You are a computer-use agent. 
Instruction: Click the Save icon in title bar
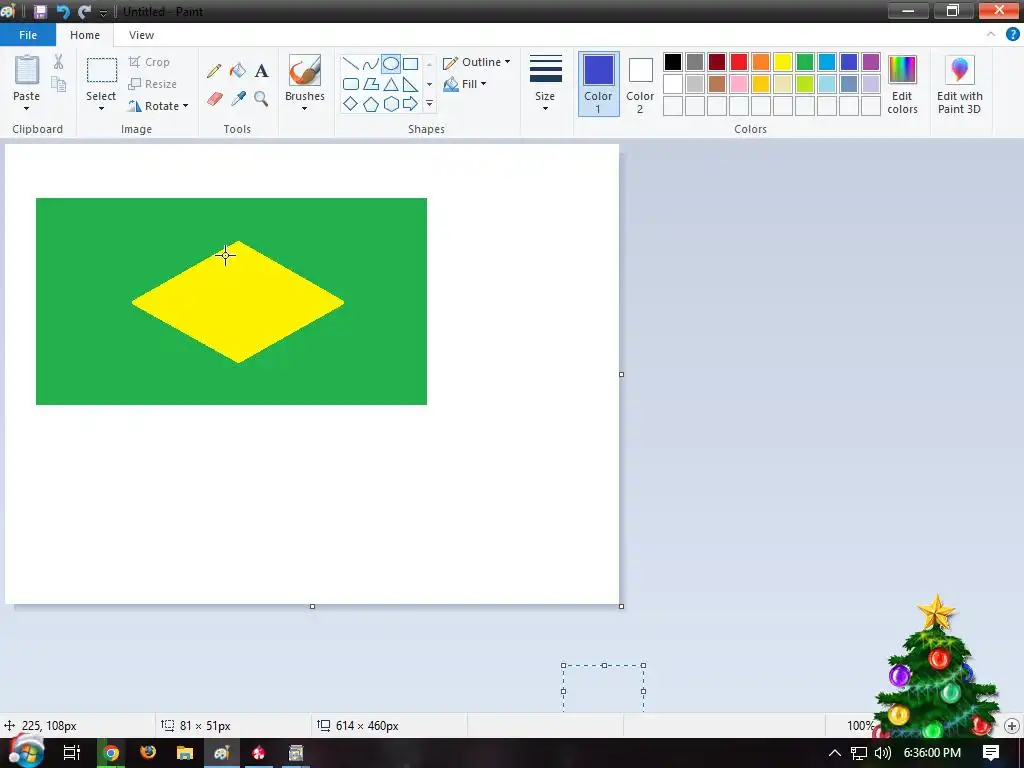pos(40,12)
